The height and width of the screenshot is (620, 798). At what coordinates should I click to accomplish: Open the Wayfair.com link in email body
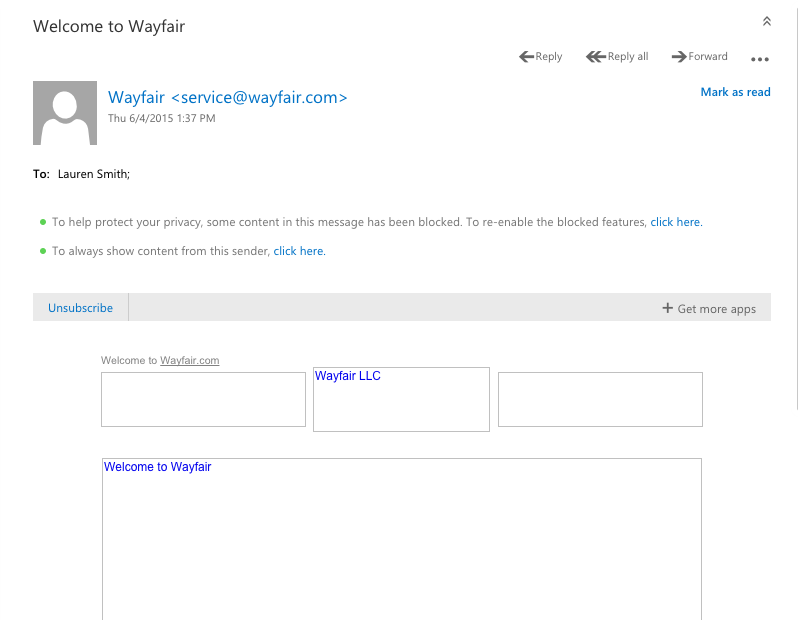click(190, 360)
